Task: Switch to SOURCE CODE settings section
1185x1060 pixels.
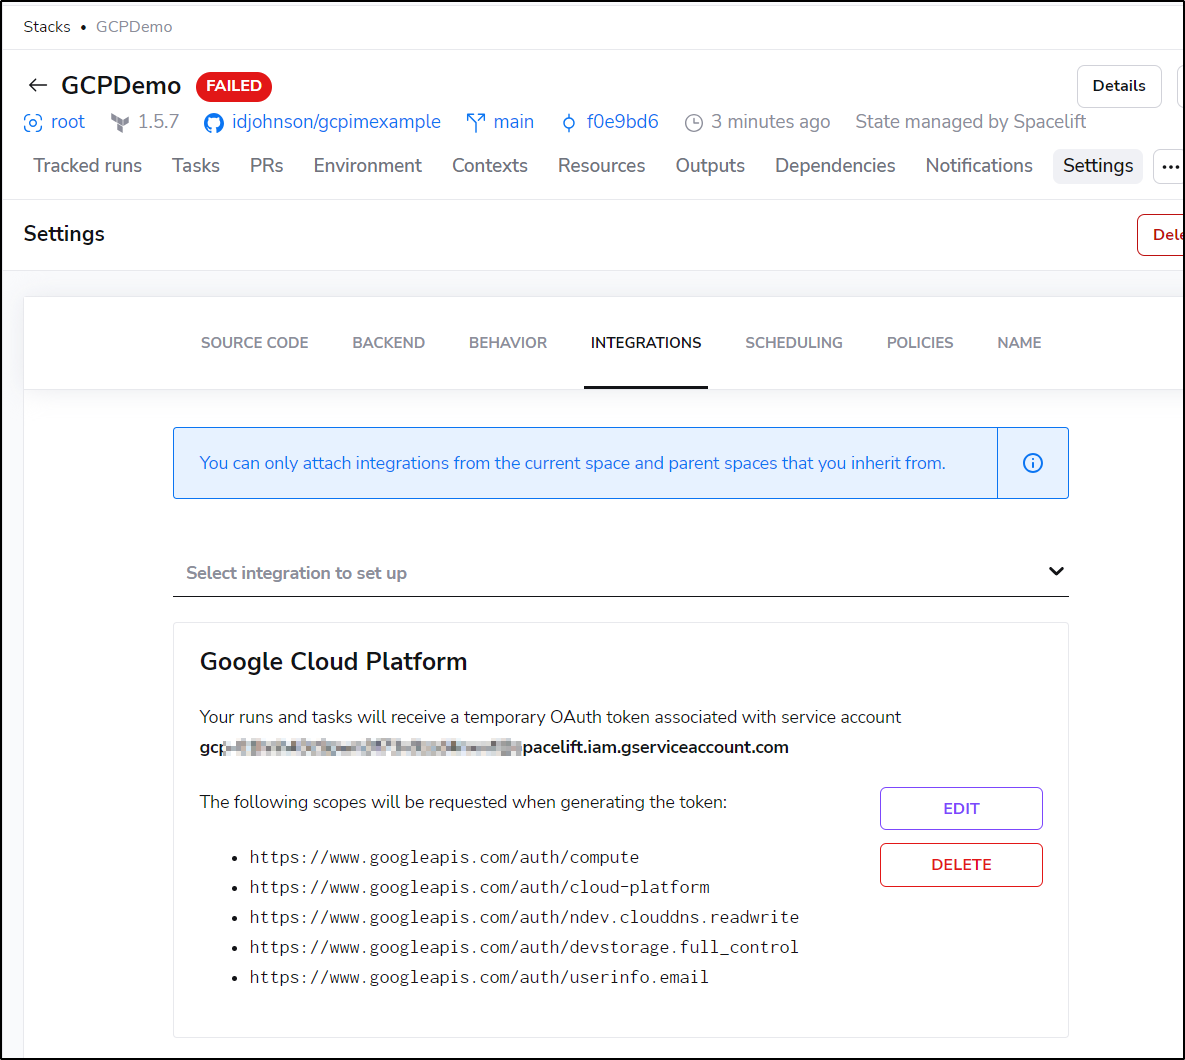Action: [x=255, y=343]
